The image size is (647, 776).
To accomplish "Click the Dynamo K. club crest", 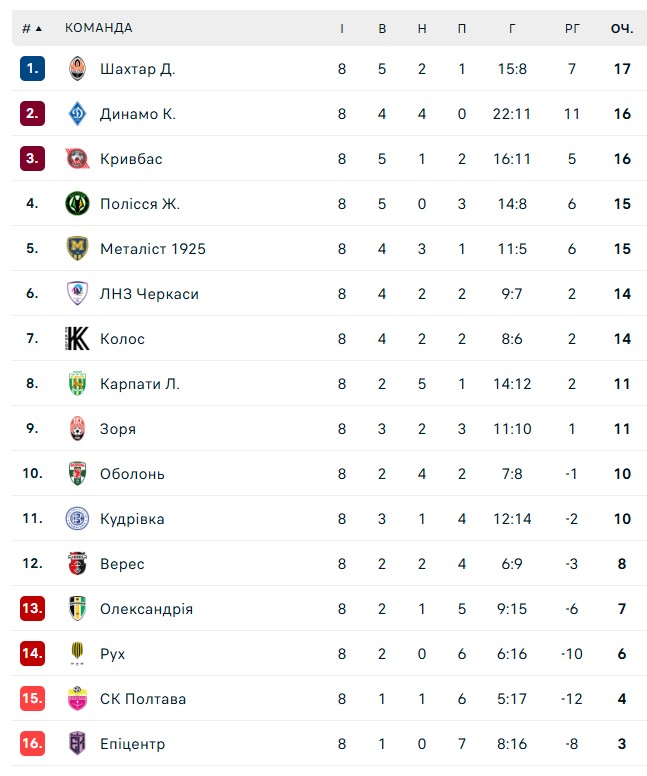I will pos(77,114).
